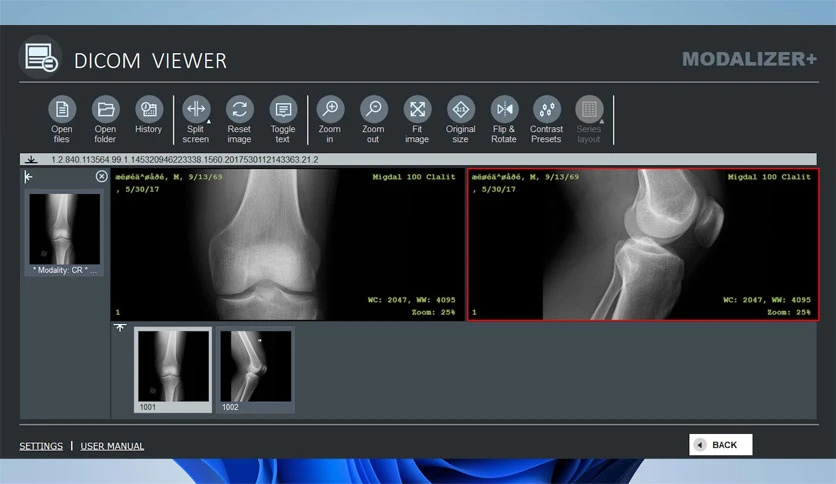Image resolution: width=836 pixels, height=484 pixels.
Task: Open Contrast Presets
Action: click(546, 109)
